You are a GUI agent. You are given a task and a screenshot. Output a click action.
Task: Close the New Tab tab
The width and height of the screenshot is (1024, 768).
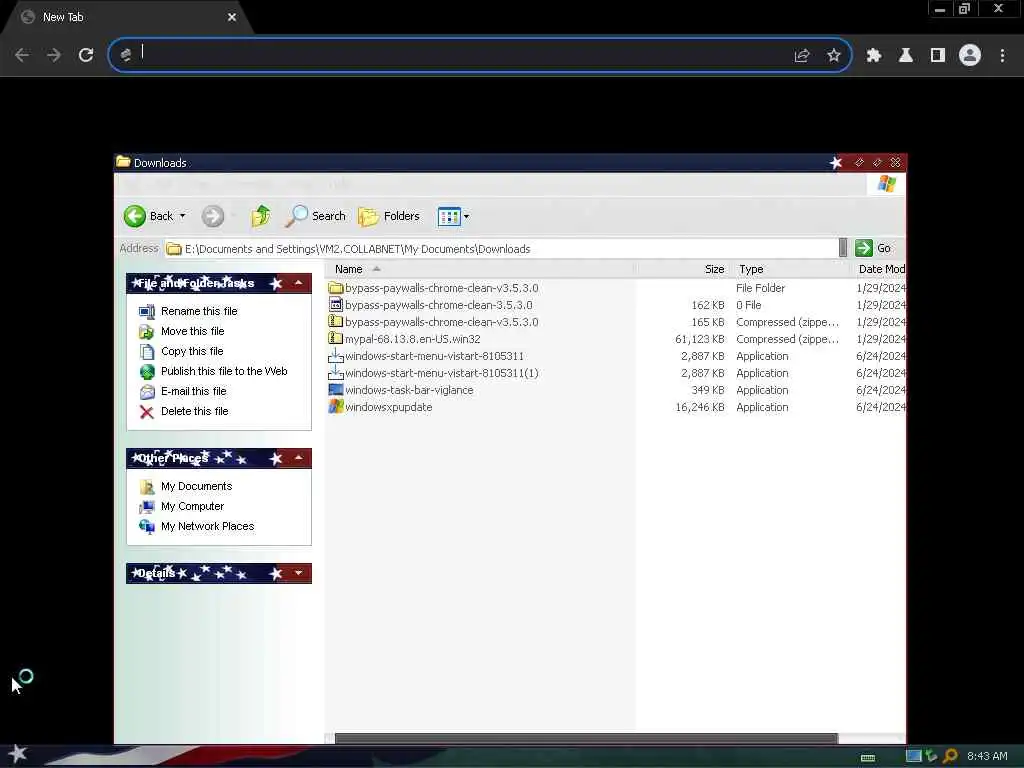click(x=232, y=17)
